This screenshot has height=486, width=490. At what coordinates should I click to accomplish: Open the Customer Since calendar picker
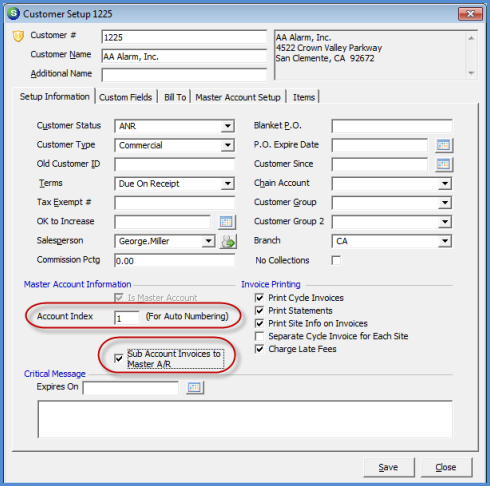(444, 164)
